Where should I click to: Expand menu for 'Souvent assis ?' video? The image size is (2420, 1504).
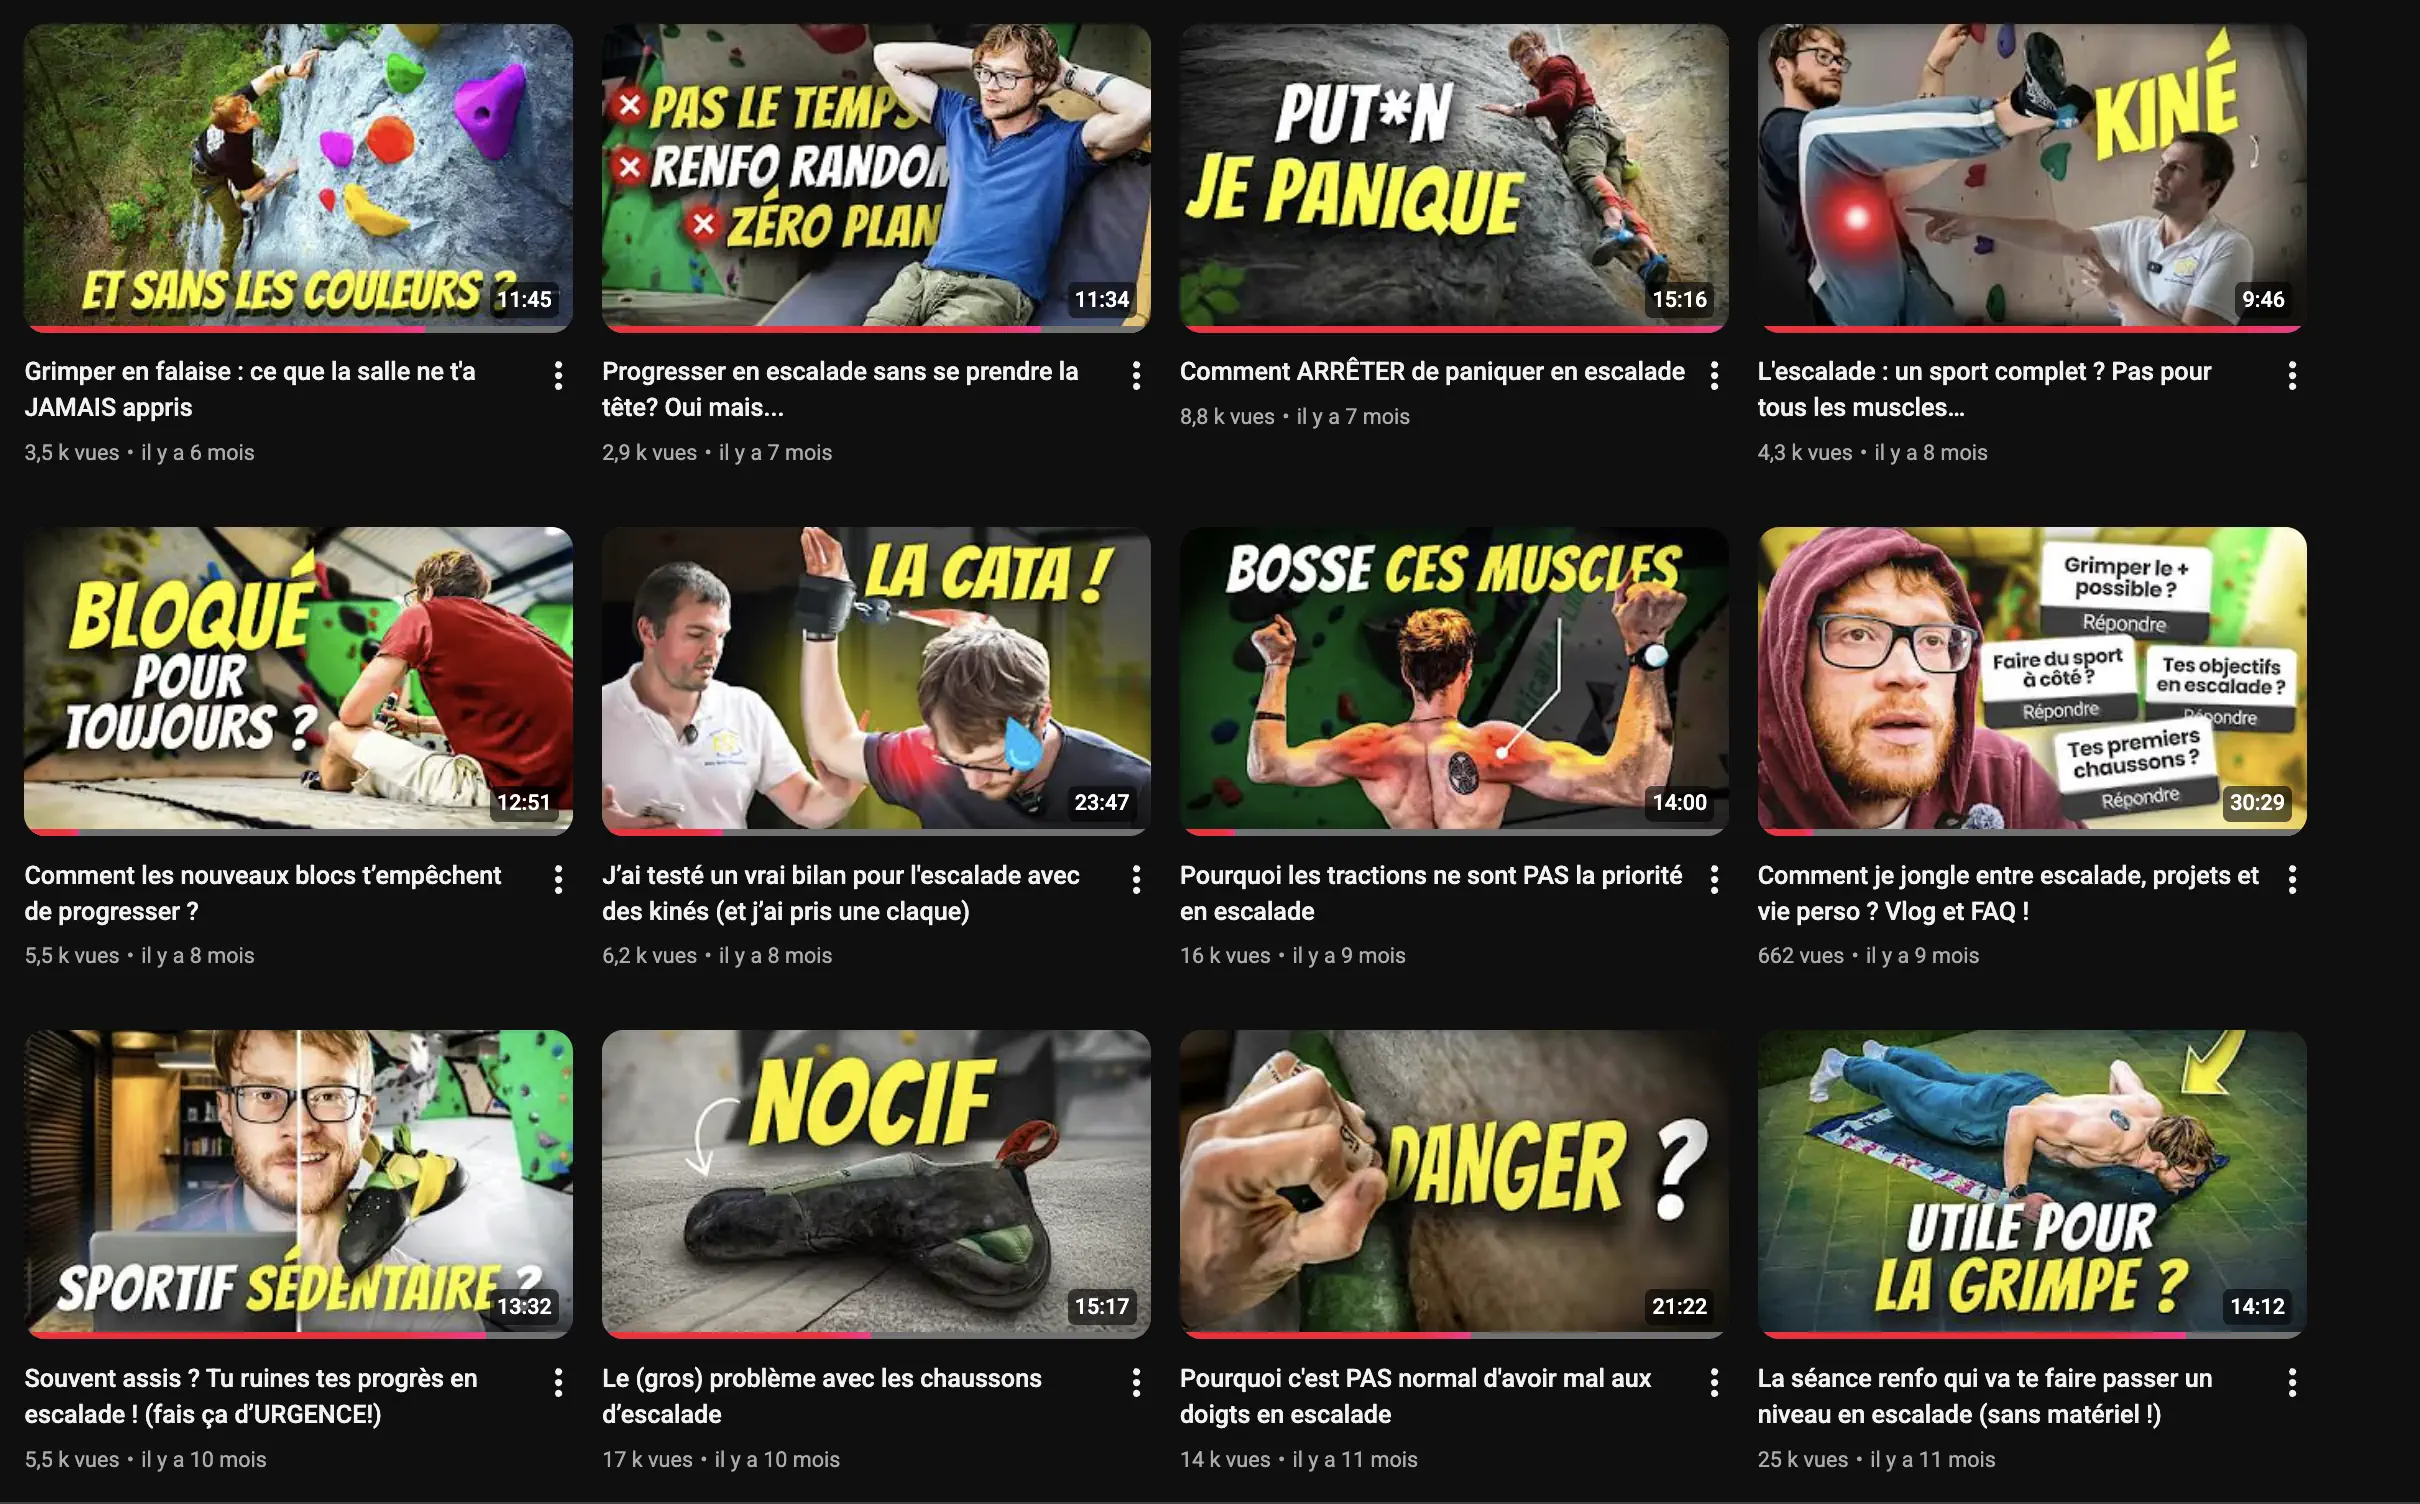pos(558,1383)
